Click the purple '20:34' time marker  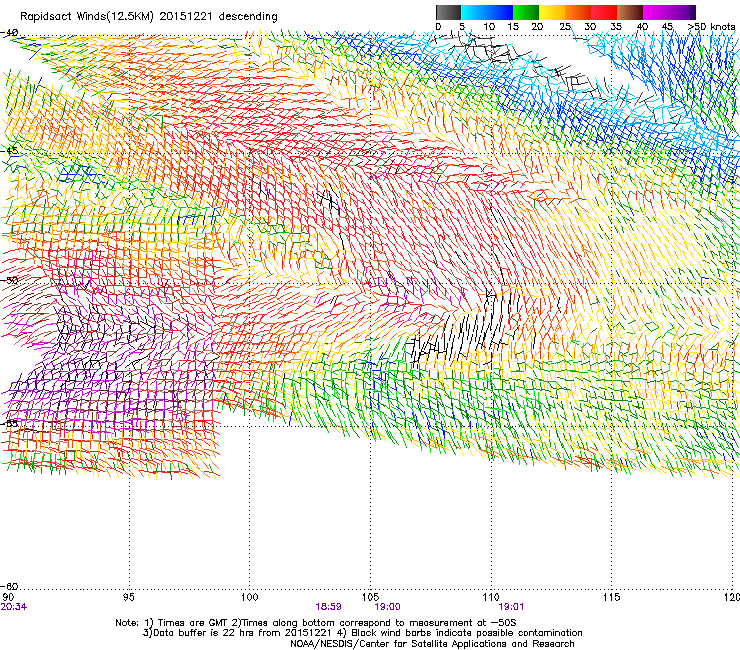coord(14,607)
